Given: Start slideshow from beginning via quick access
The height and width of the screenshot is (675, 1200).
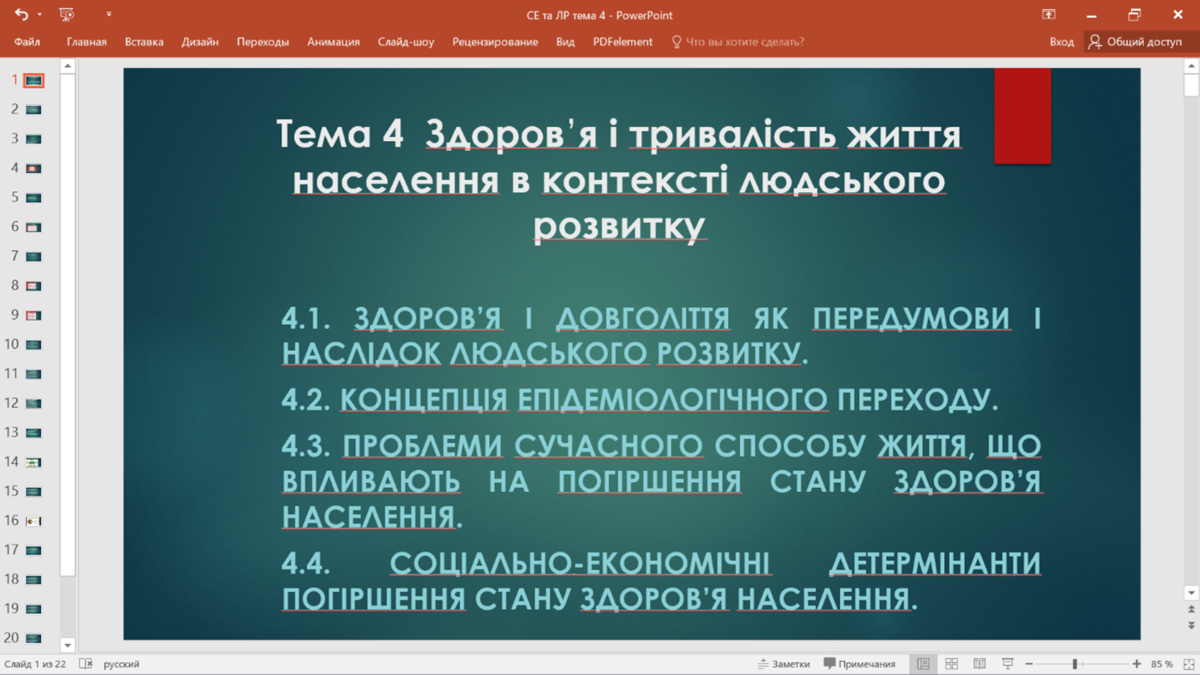Looking at the screenshot, I should [67, 15].
